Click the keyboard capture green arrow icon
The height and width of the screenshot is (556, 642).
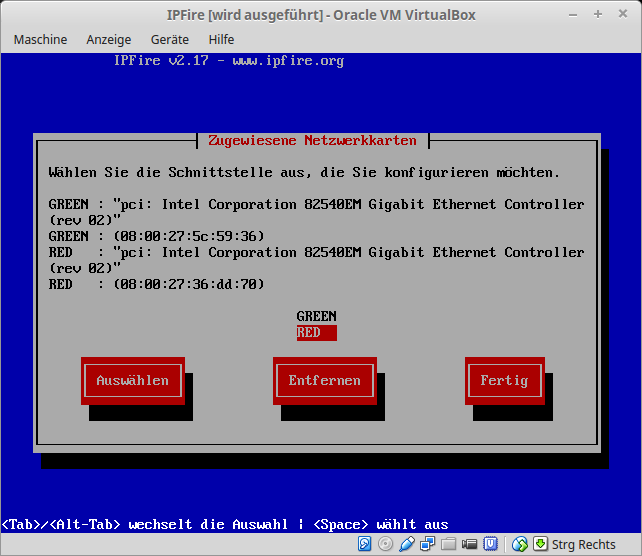(x=540, y=544)
